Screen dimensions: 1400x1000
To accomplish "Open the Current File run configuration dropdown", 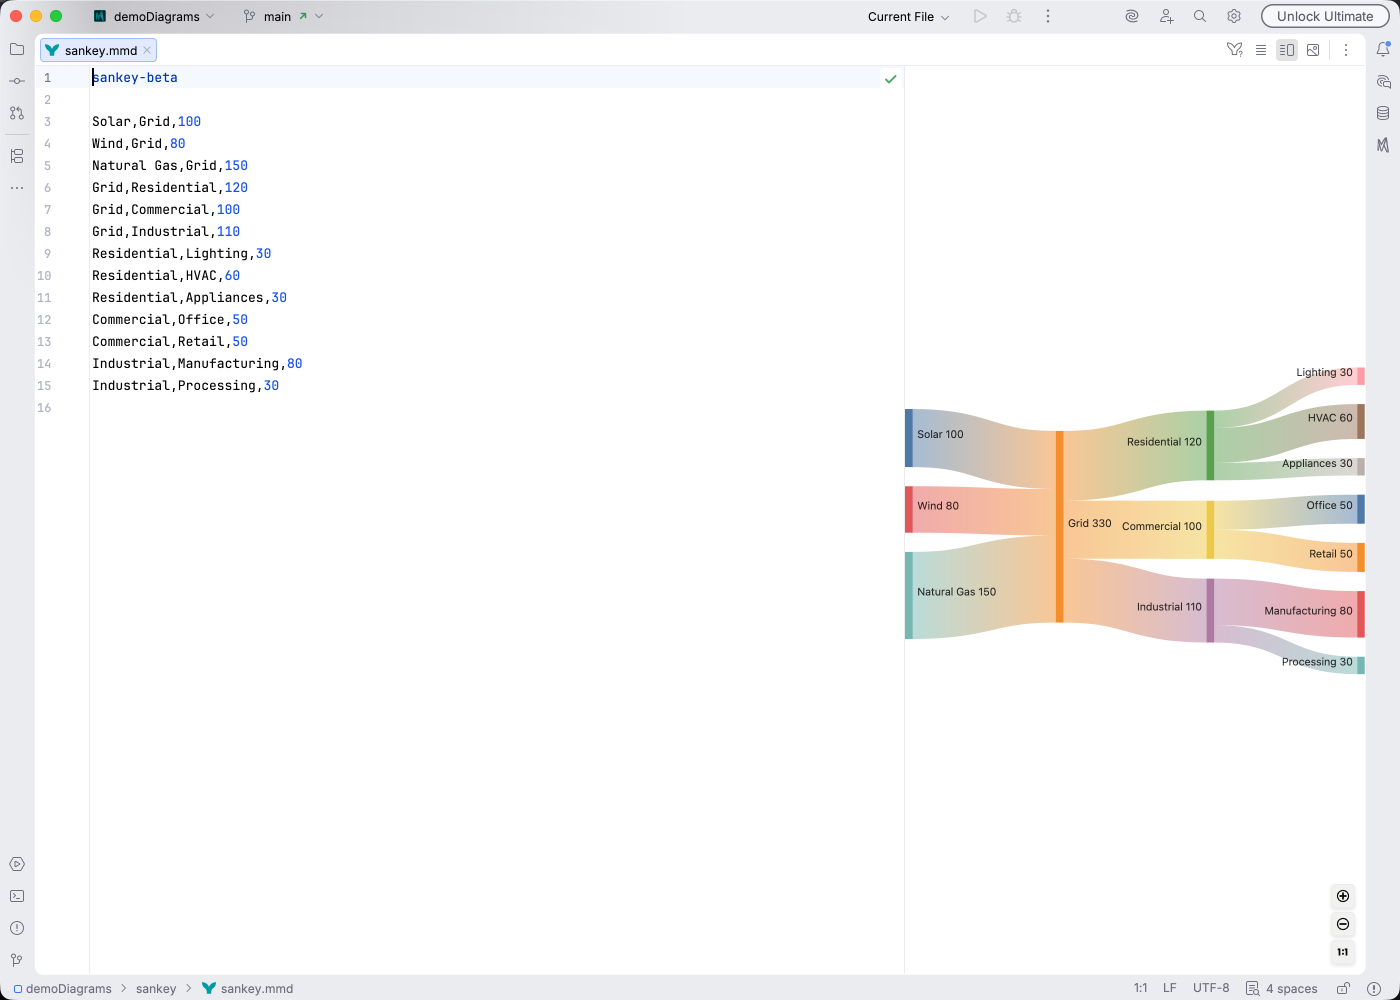I will [907, 16].
